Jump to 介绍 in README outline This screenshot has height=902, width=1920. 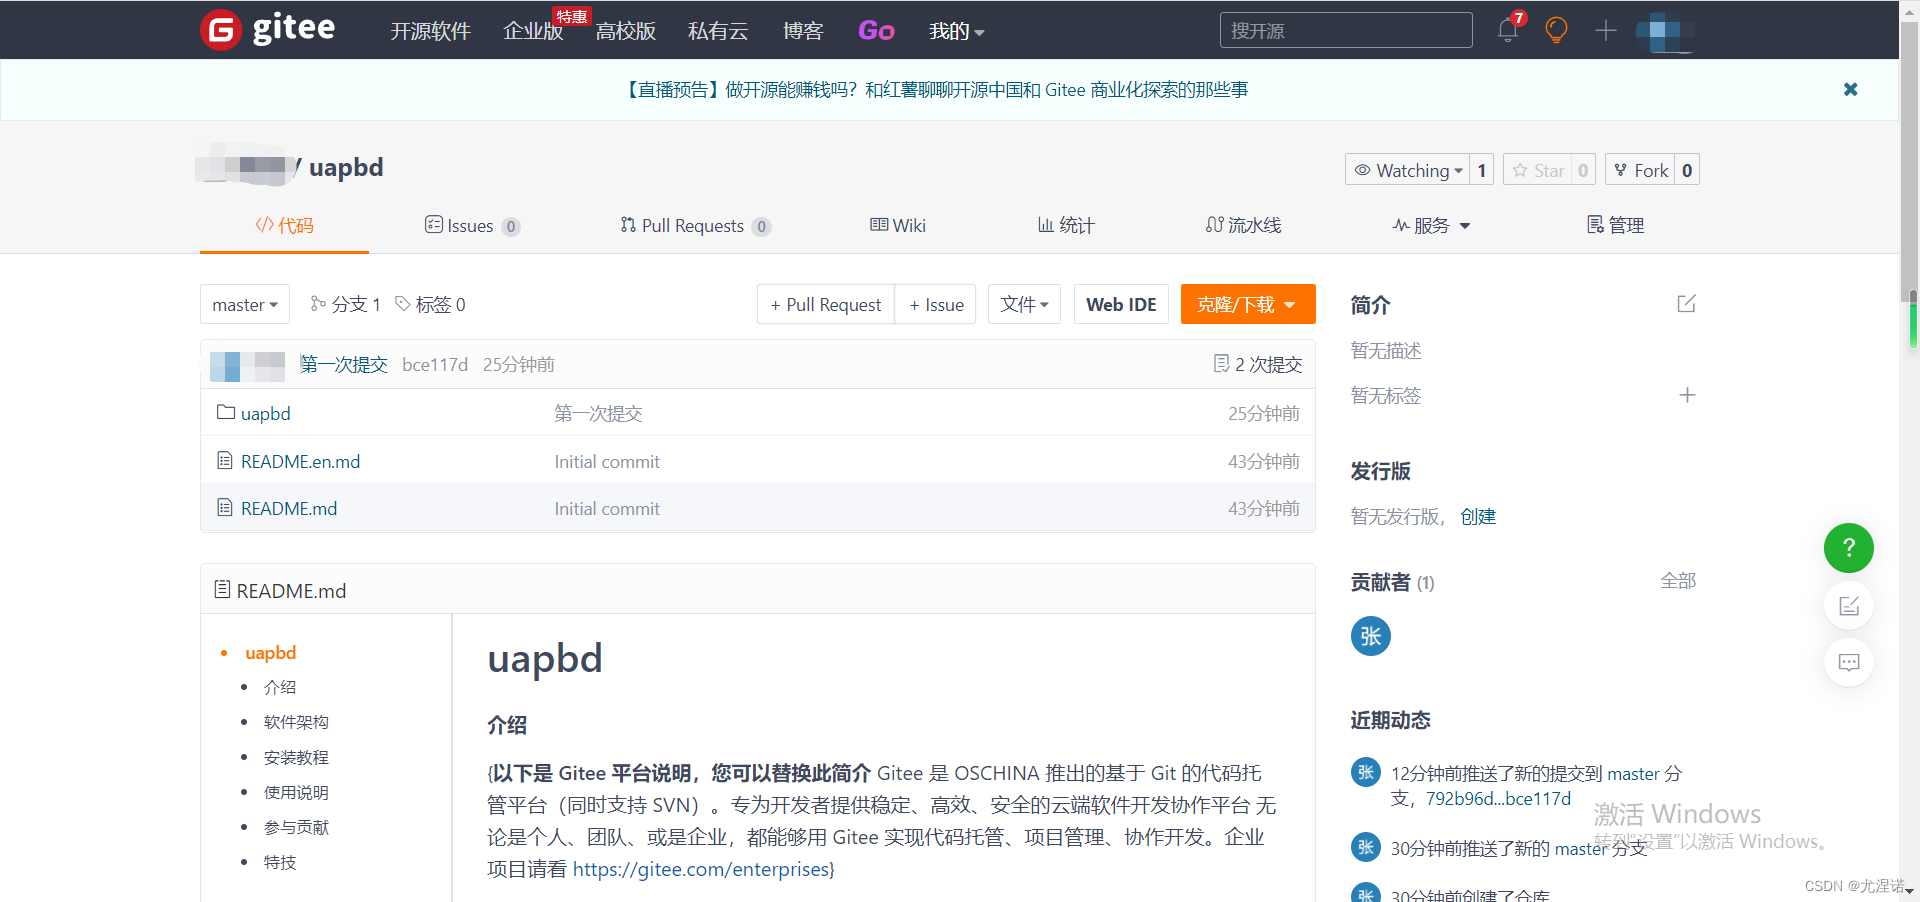point(280,687)
